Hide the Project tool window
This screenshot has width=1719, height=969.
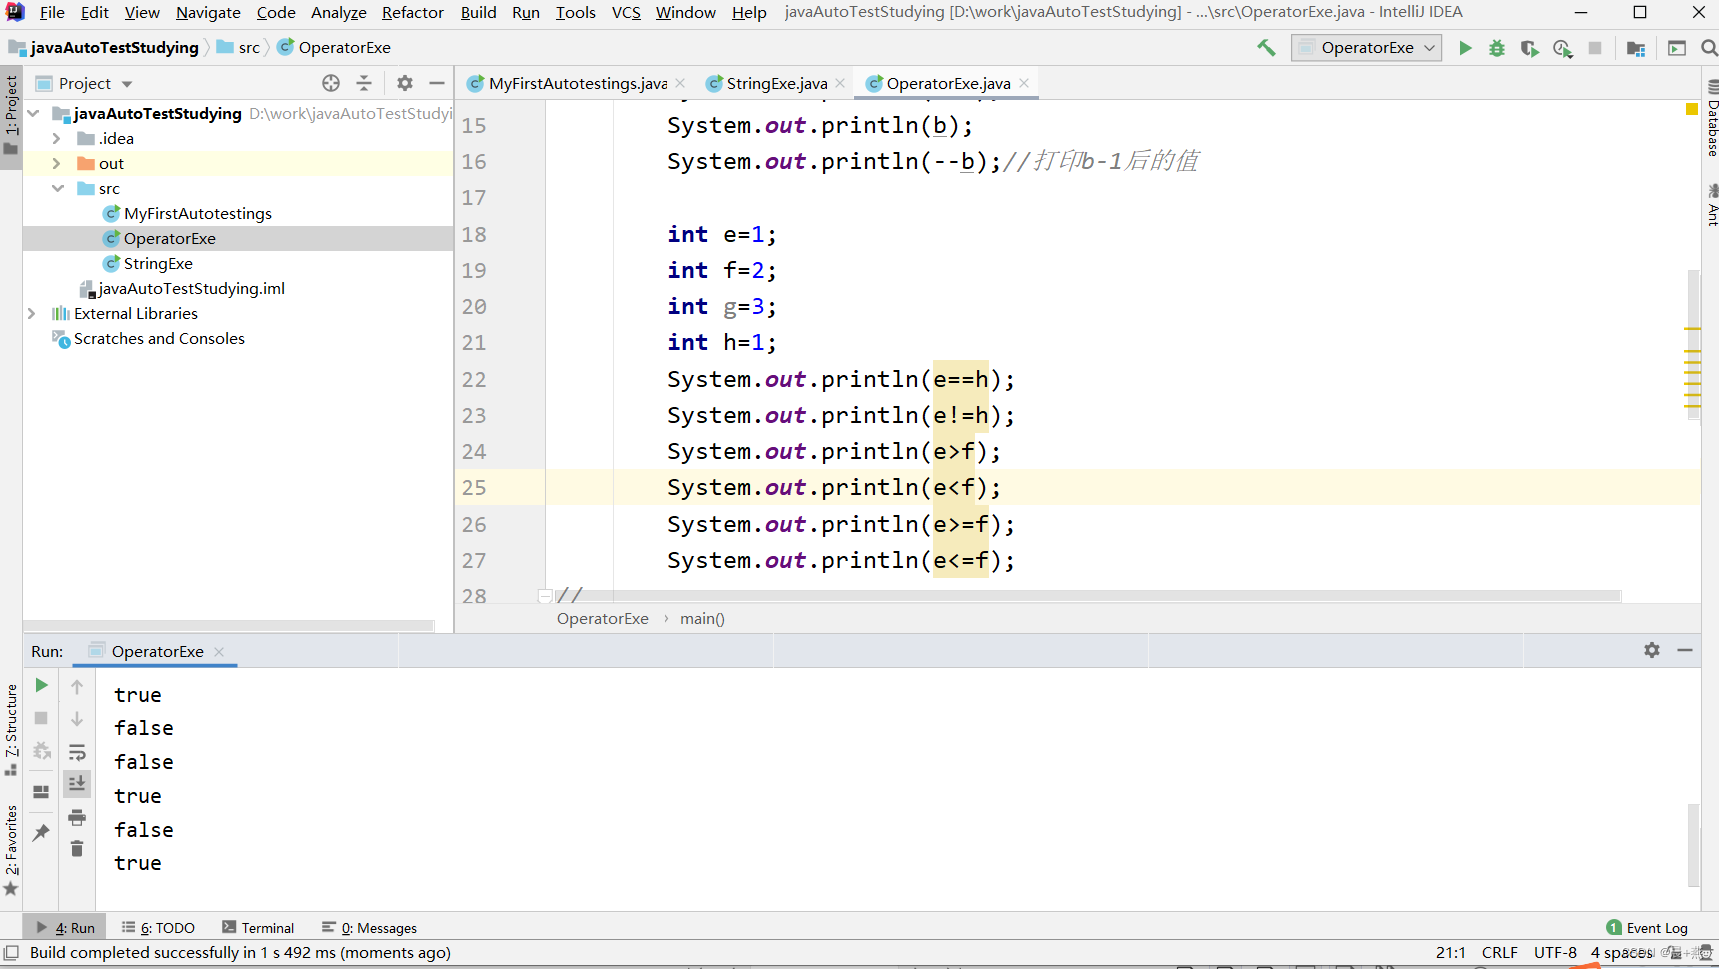(437, 83)
